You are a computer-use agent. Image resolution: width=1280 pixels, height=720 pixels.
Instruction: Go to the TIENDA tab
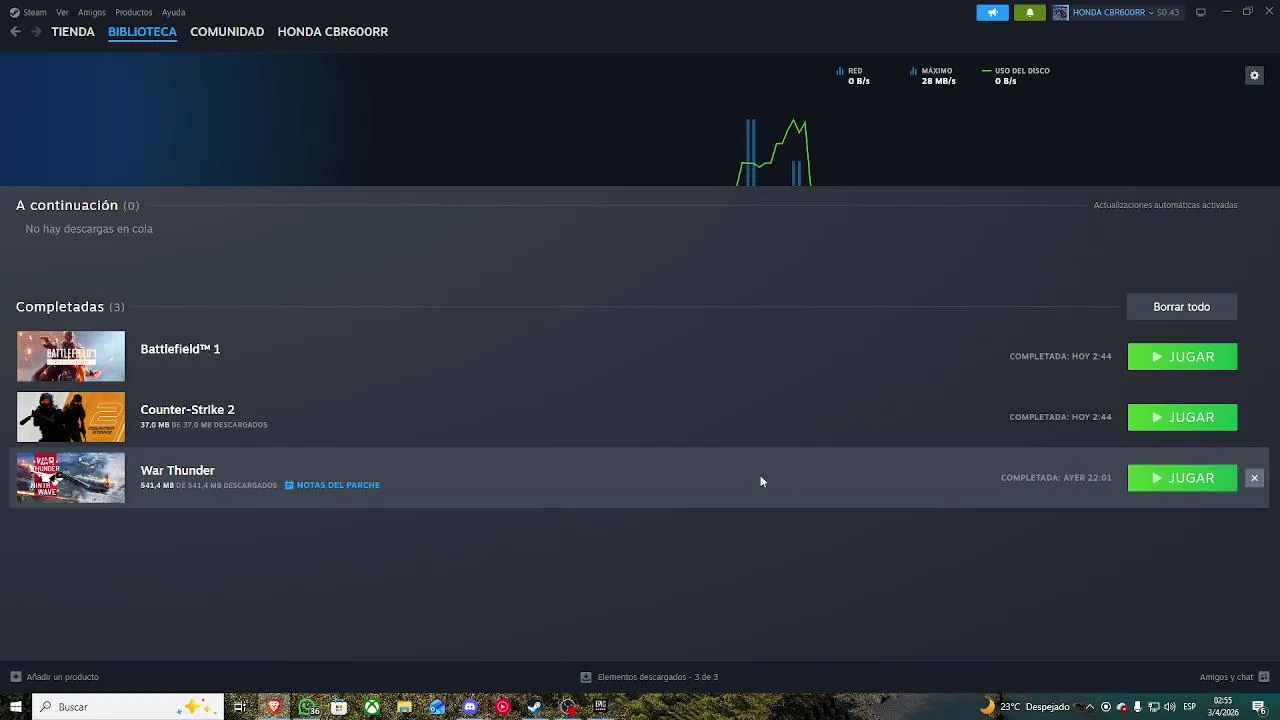point(73,32)
